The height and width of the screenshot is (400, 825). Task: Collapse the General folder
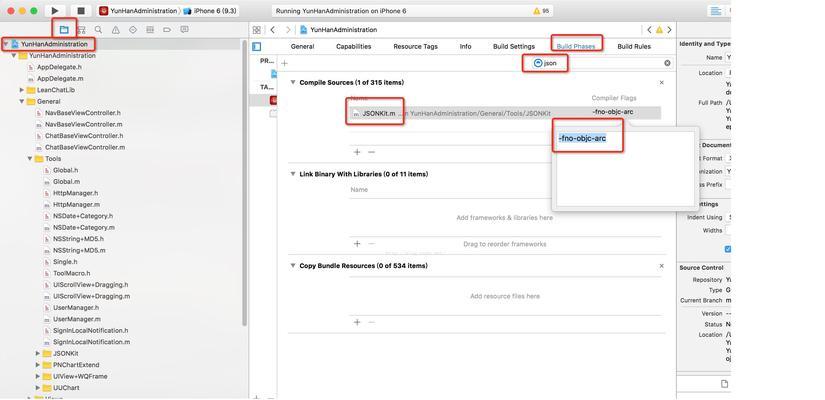[22, 102]
